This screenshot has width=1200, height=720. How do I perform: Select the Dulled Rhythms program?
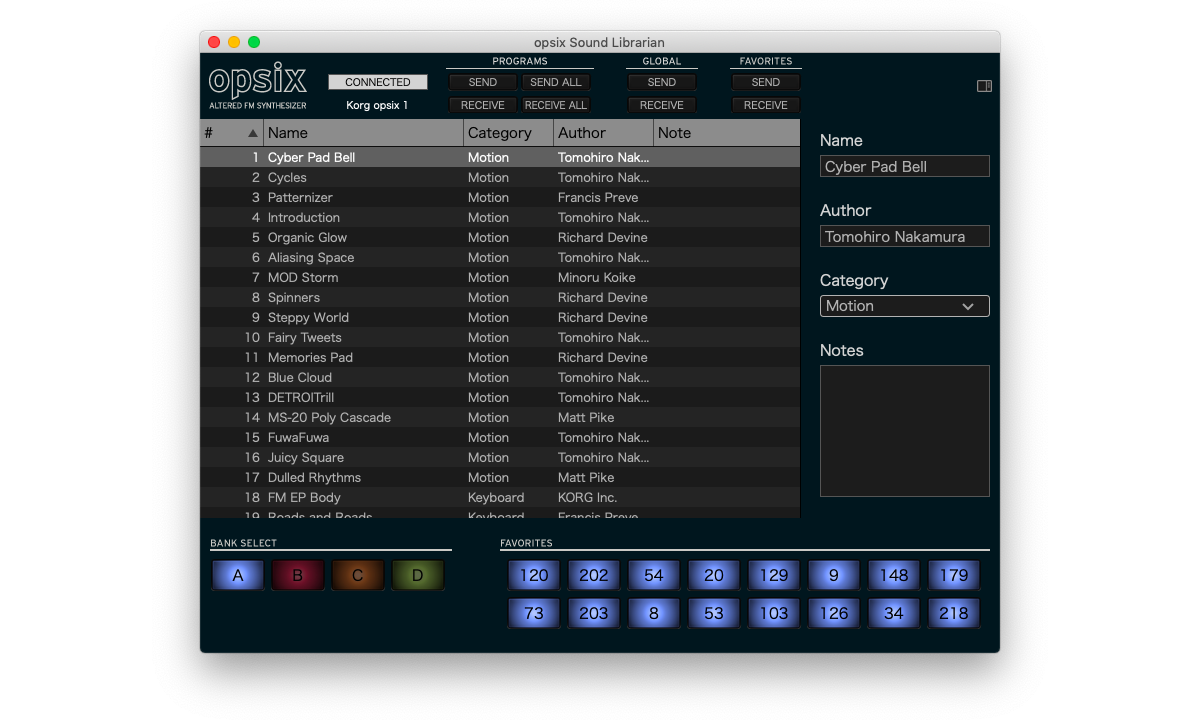pos(500,477)
